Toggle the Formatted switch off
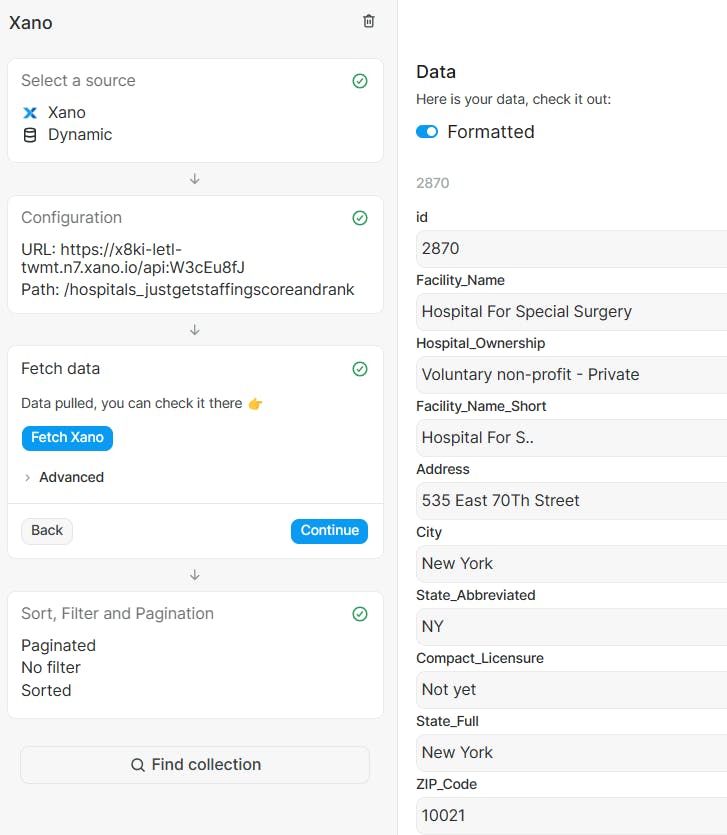 [x=427, y=132]
